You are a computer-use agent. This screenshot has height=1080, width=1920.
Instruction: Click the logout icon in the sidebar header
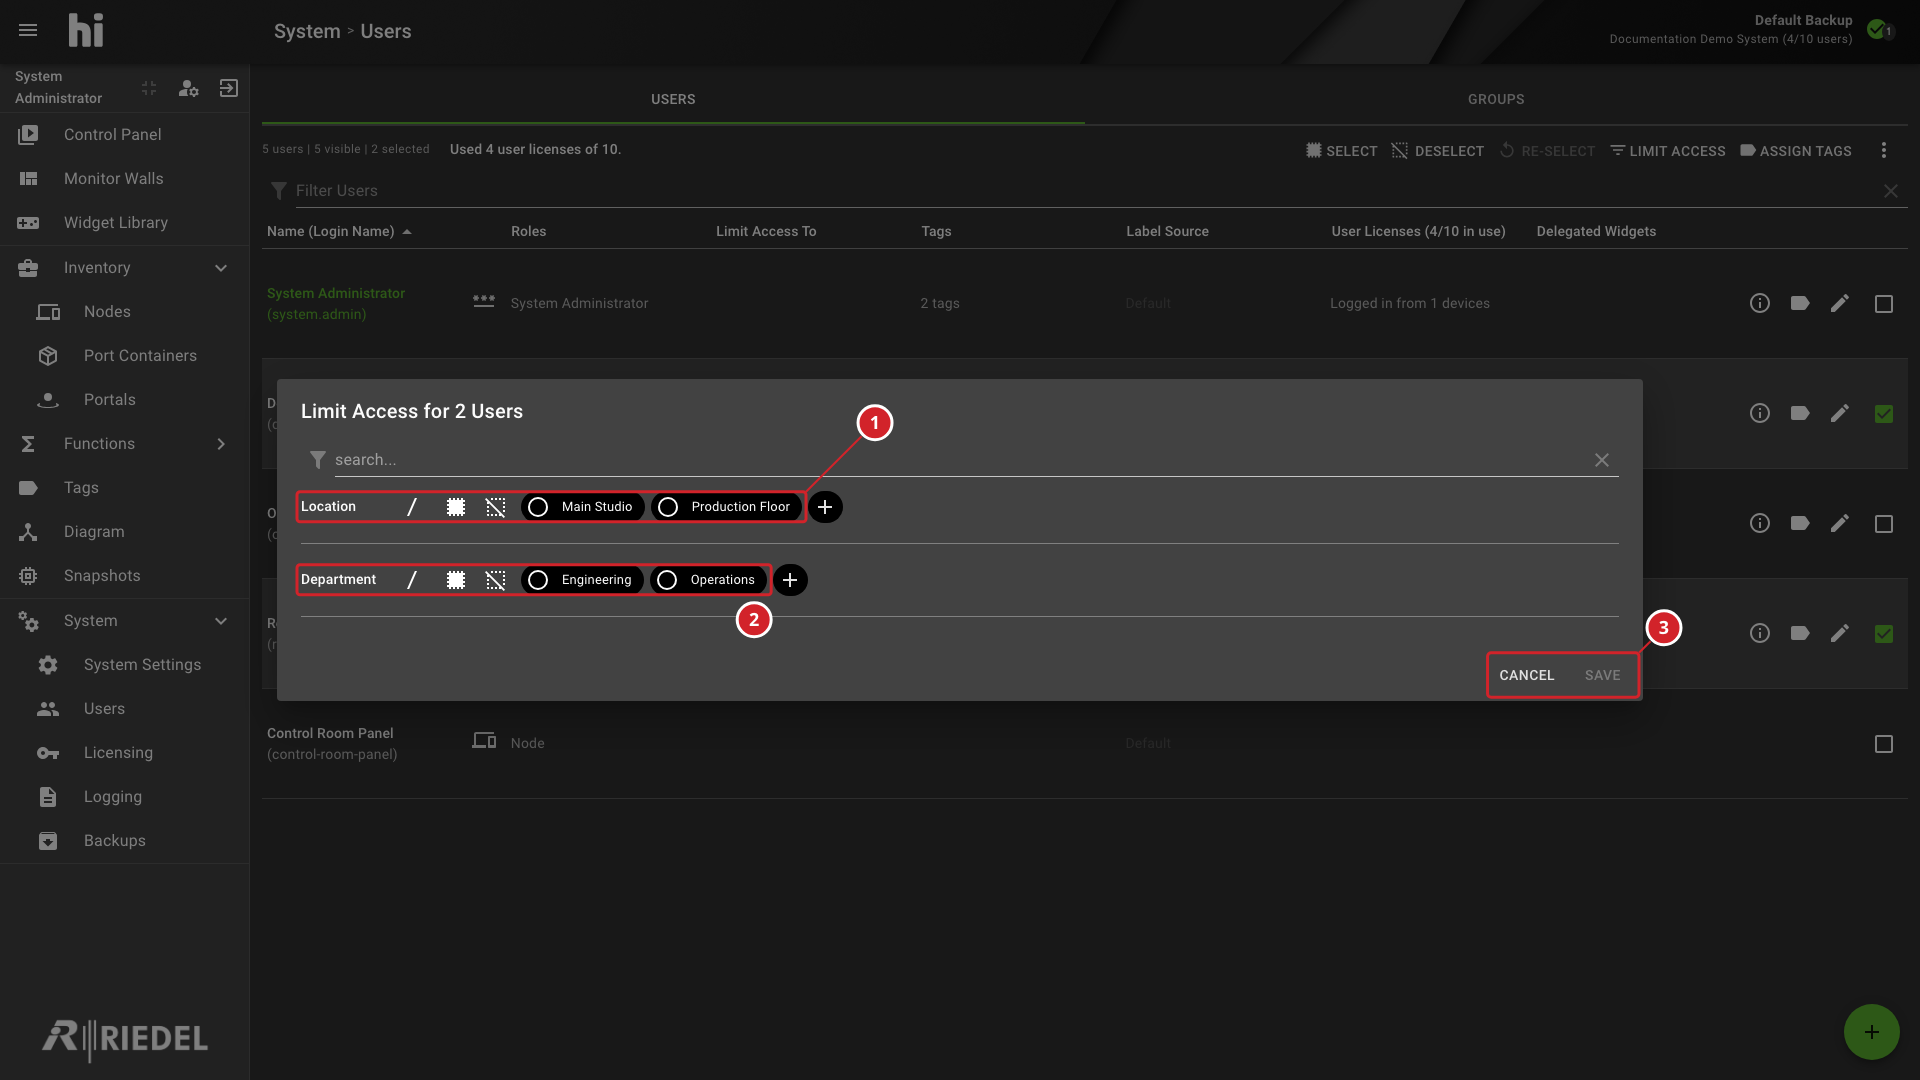click(x=229, y=88)
